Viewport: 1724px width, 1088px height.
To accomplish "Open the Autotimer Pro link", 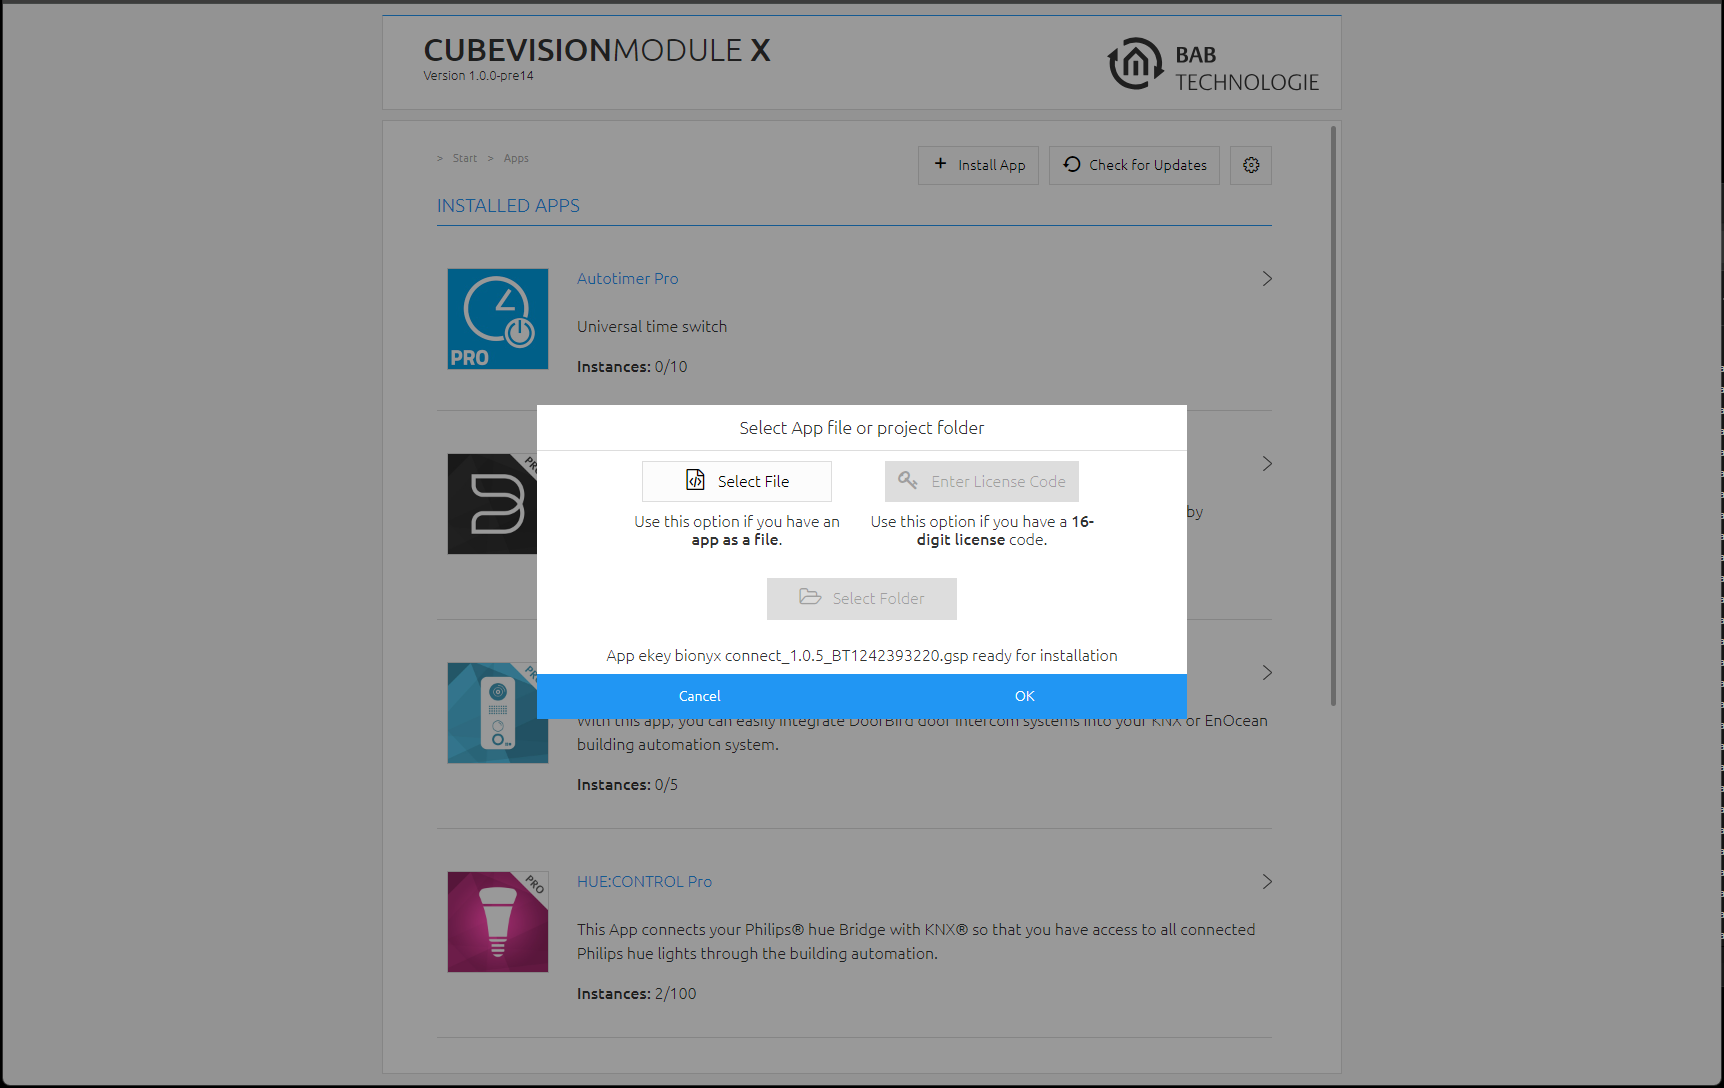I will [628, 278].
